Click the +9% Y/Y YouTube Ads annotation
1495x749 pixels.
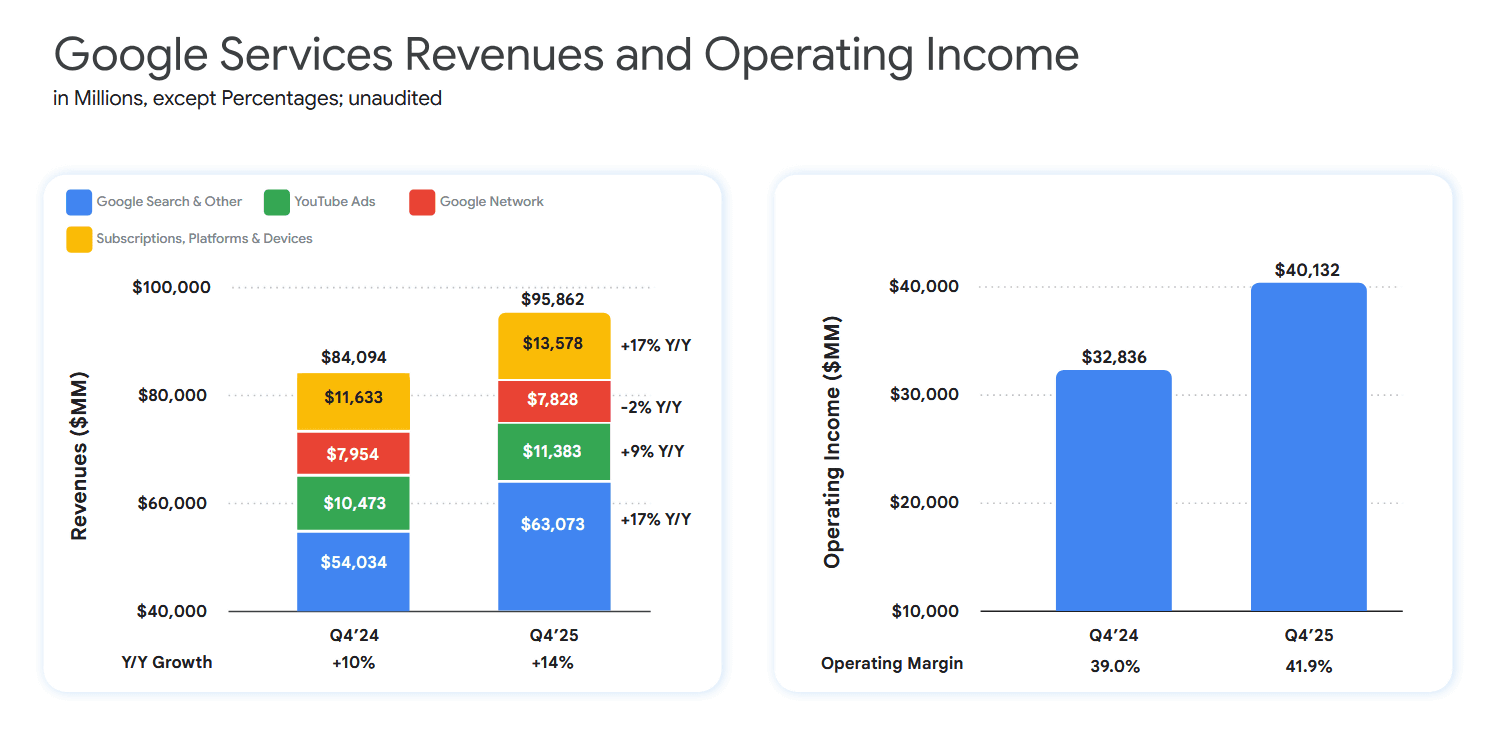point(652,451)
